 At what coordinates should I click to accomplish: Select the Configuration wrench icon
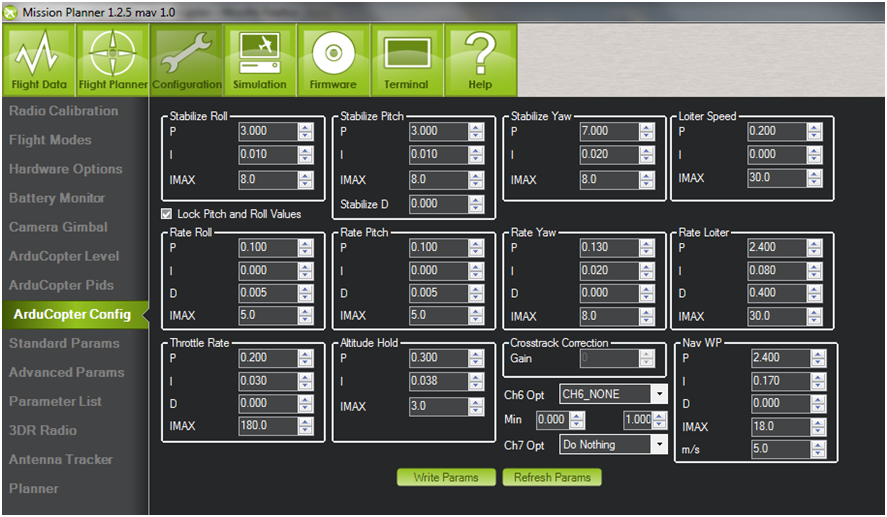point(186,60)
